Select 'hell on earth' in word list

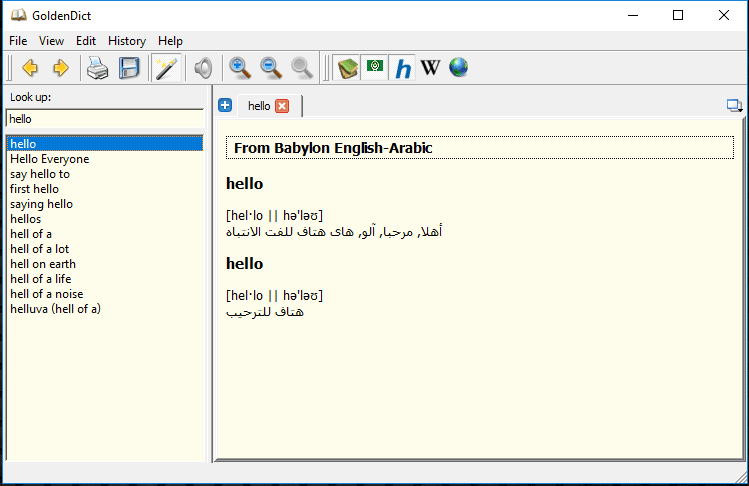click(x=42, y=264)
